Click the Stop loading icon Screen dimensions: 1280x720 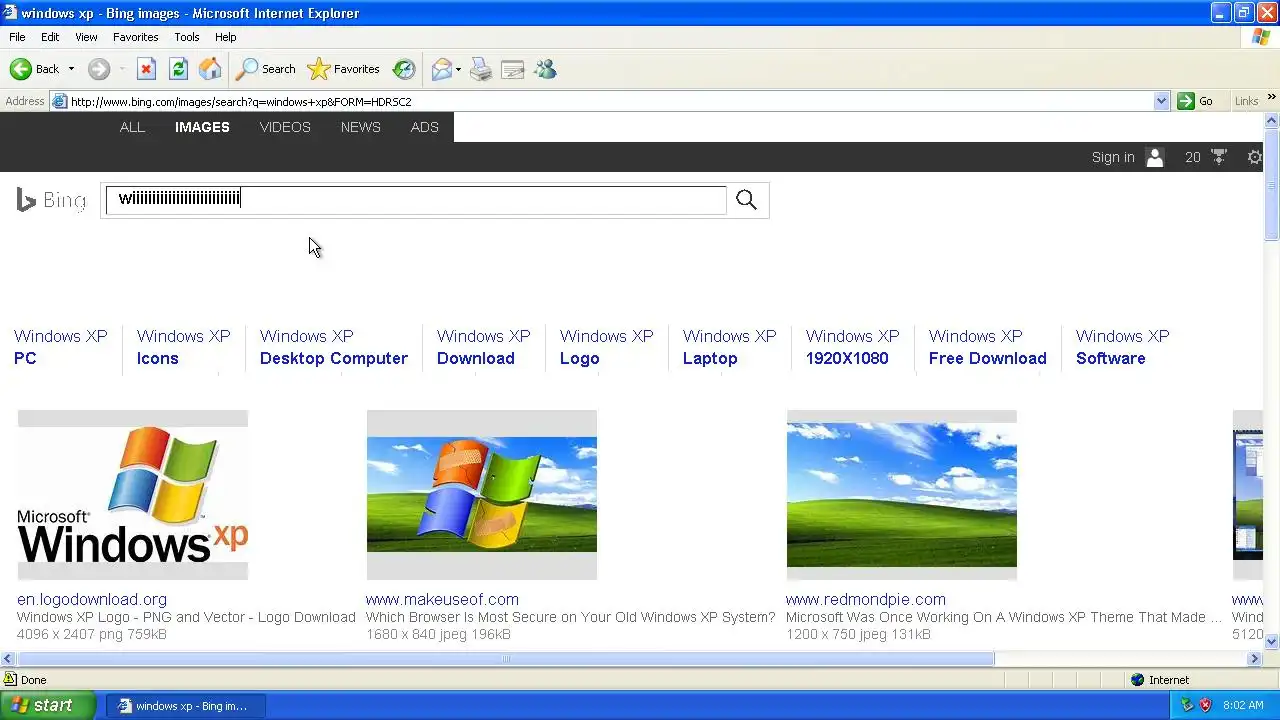(146, 69)
